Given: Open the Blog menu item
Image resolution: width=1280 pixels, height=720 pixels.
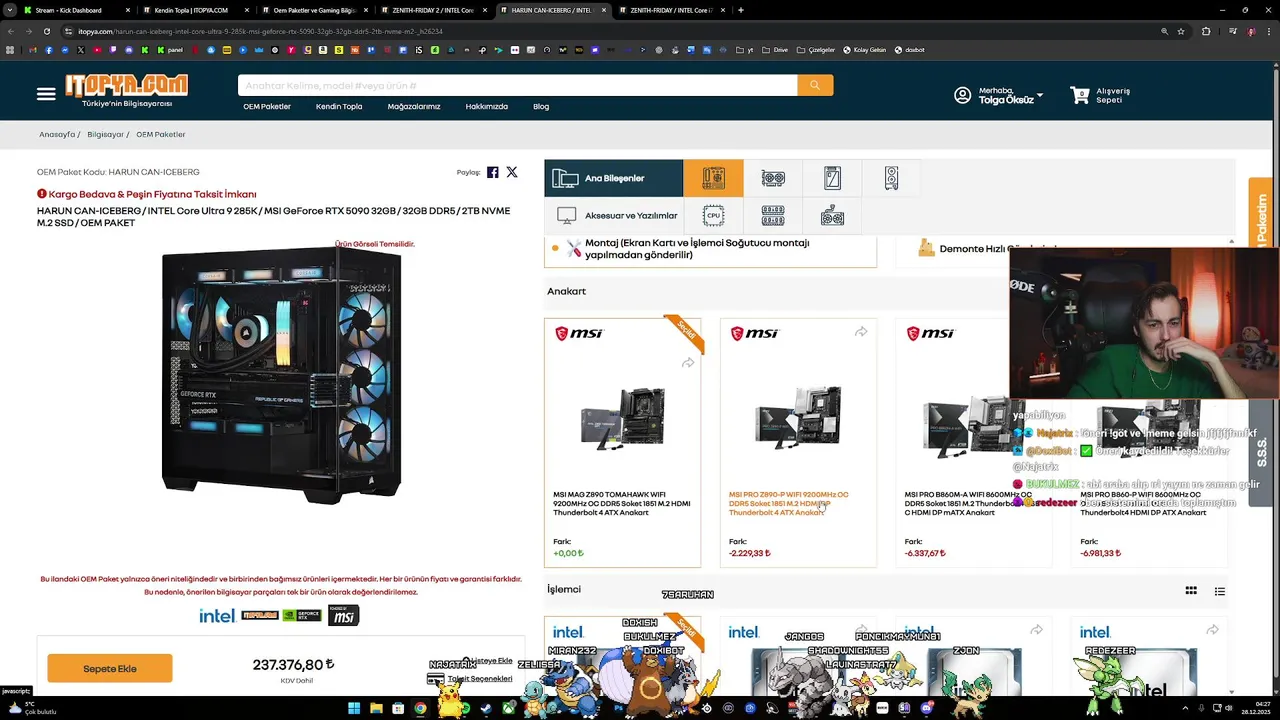Looking at the screenshot, I should [541, 107].
